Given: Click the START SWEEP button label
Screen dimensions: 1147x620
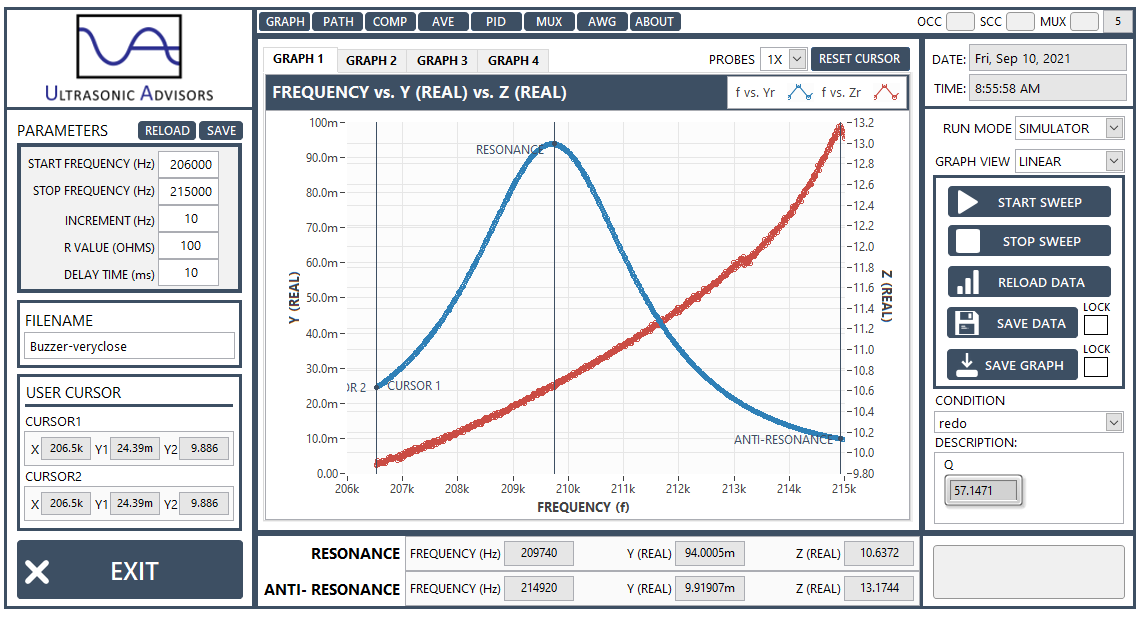Looking at the screenshot, I should coord(1039,203).
